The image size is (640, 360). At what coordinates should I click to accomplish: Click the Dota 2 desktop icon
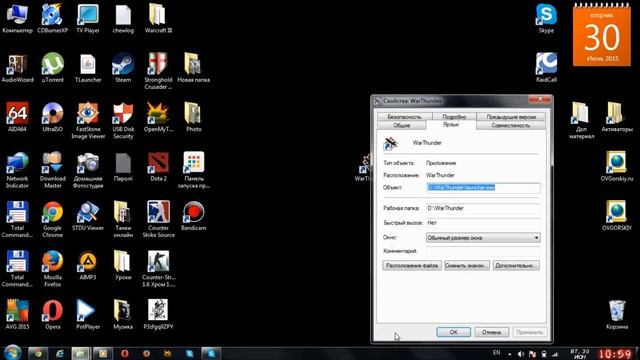(x=158, y=167)
